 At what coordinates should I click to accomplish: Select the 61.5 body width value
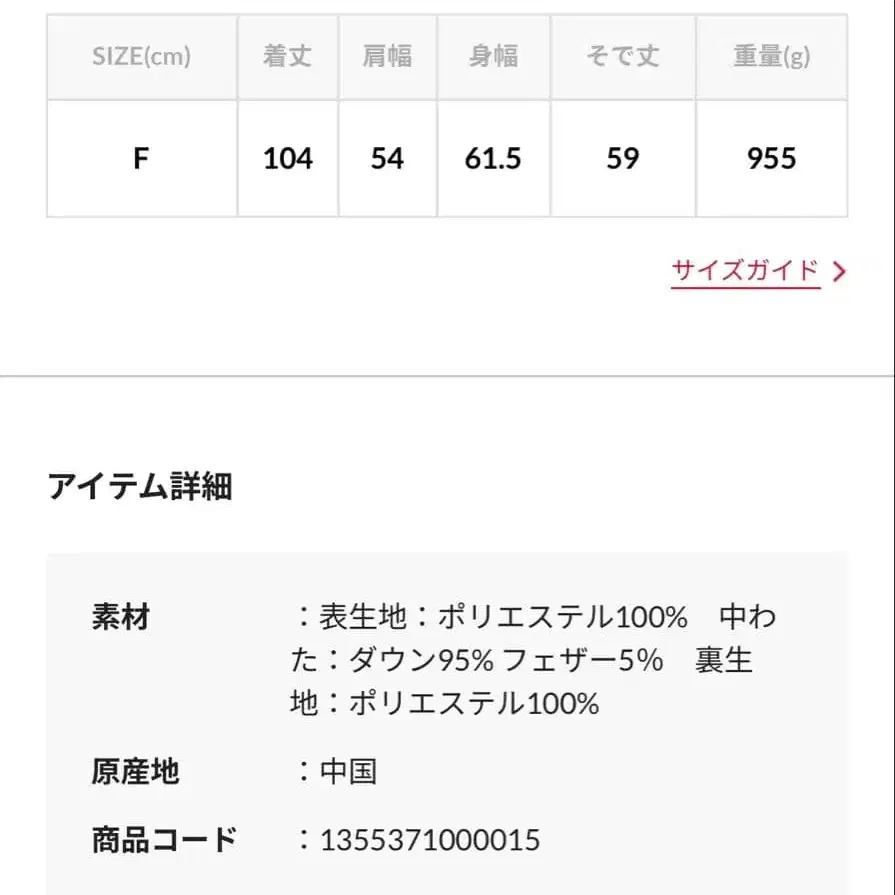[493, 158]
